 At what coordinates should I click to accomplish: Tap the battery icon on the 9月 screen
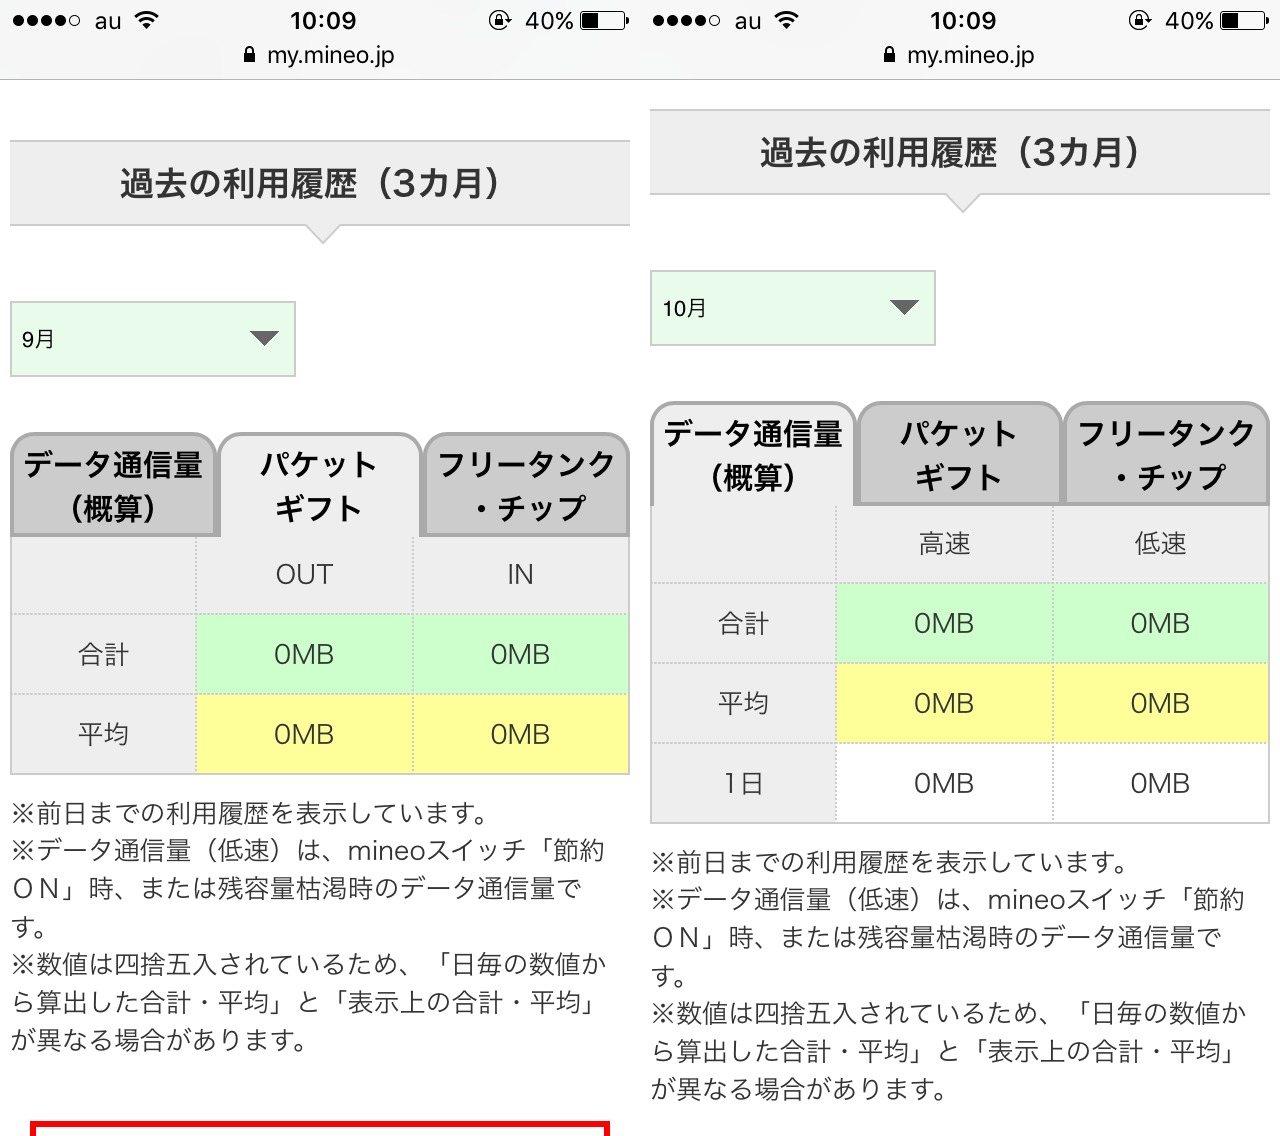pos(604,20)
